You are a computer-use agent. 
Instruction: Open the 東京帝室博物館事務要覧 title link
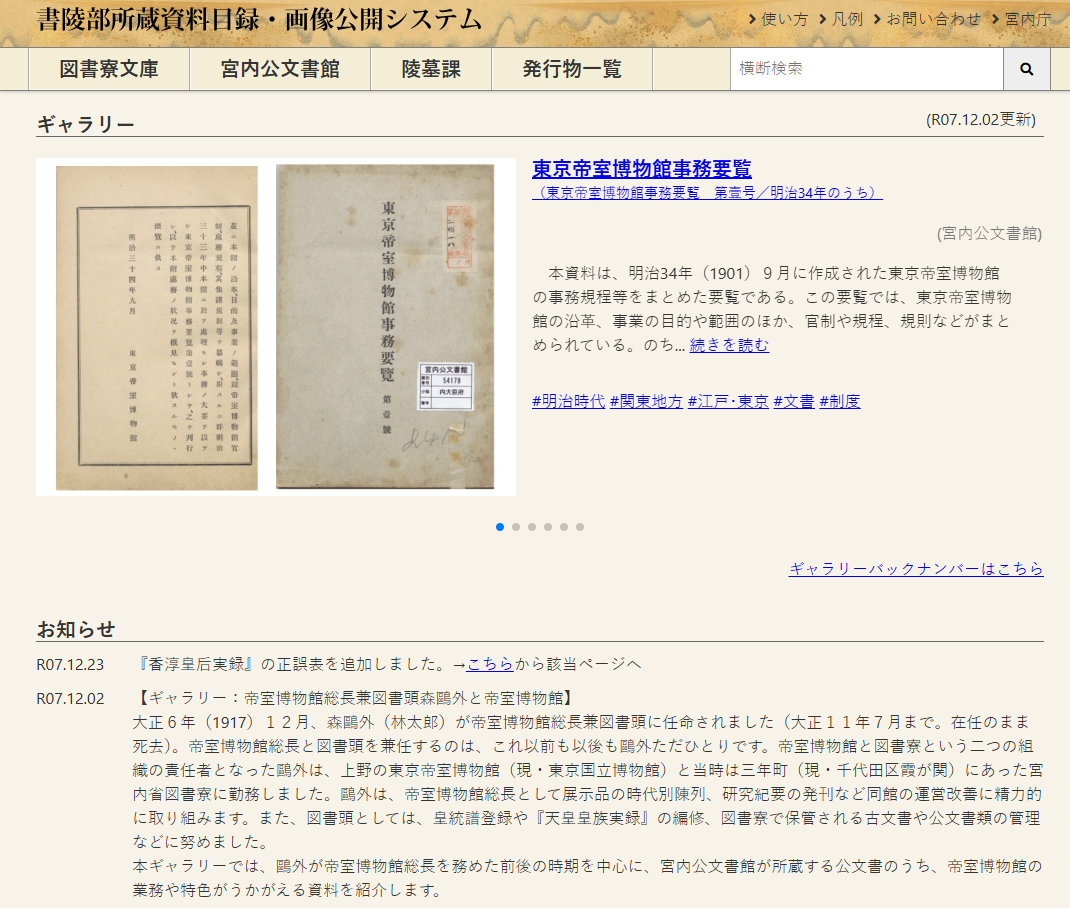[x=641, y=169]
